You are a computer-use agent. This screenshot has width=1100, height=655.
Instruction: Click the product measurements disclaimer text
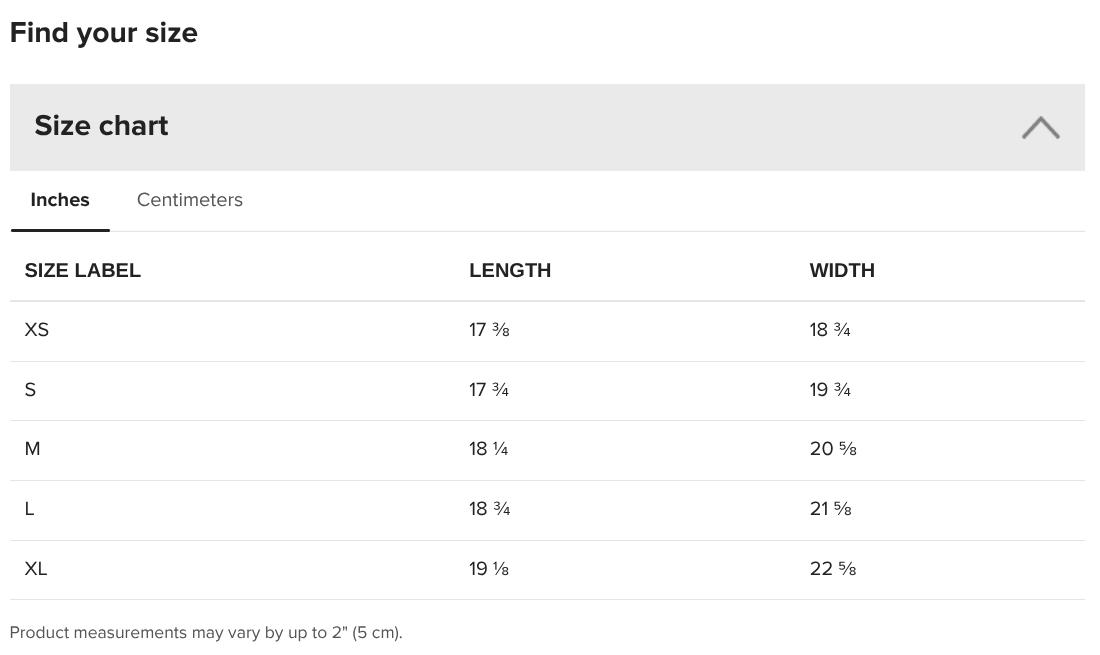click(206, 633)
